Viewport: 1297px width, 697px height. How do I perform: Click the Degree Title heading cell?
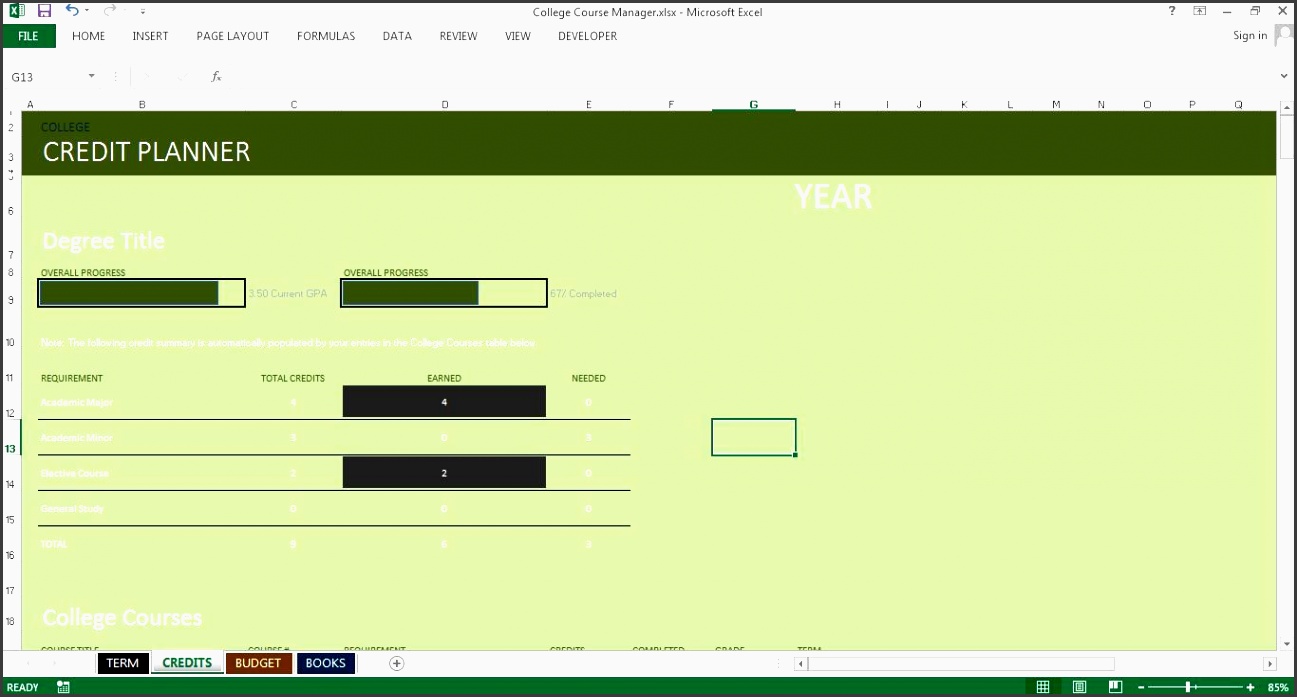103,241
